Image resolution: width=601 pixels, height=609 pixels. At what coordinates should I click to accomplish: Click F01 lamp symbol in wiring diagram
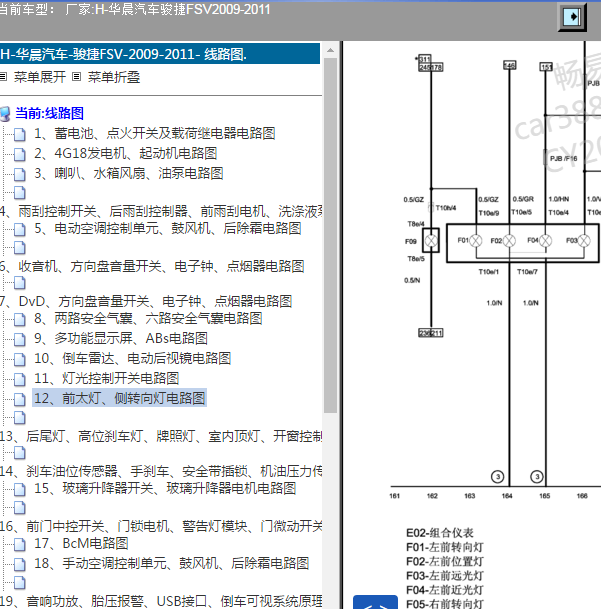[x=476, y=241]
